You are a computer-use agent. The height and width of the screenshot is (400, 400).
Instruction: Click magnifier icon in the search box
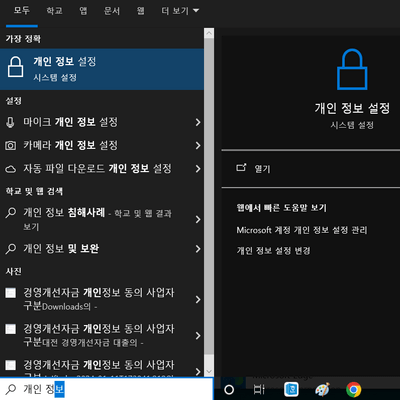11,389
